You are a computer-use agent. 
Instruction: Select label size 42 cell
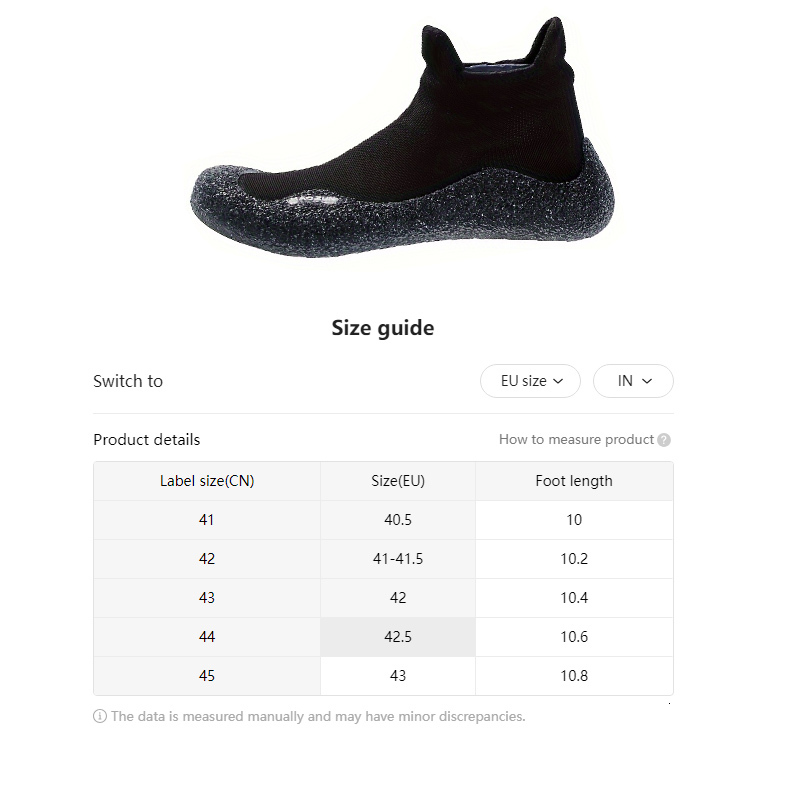[207, 559]
